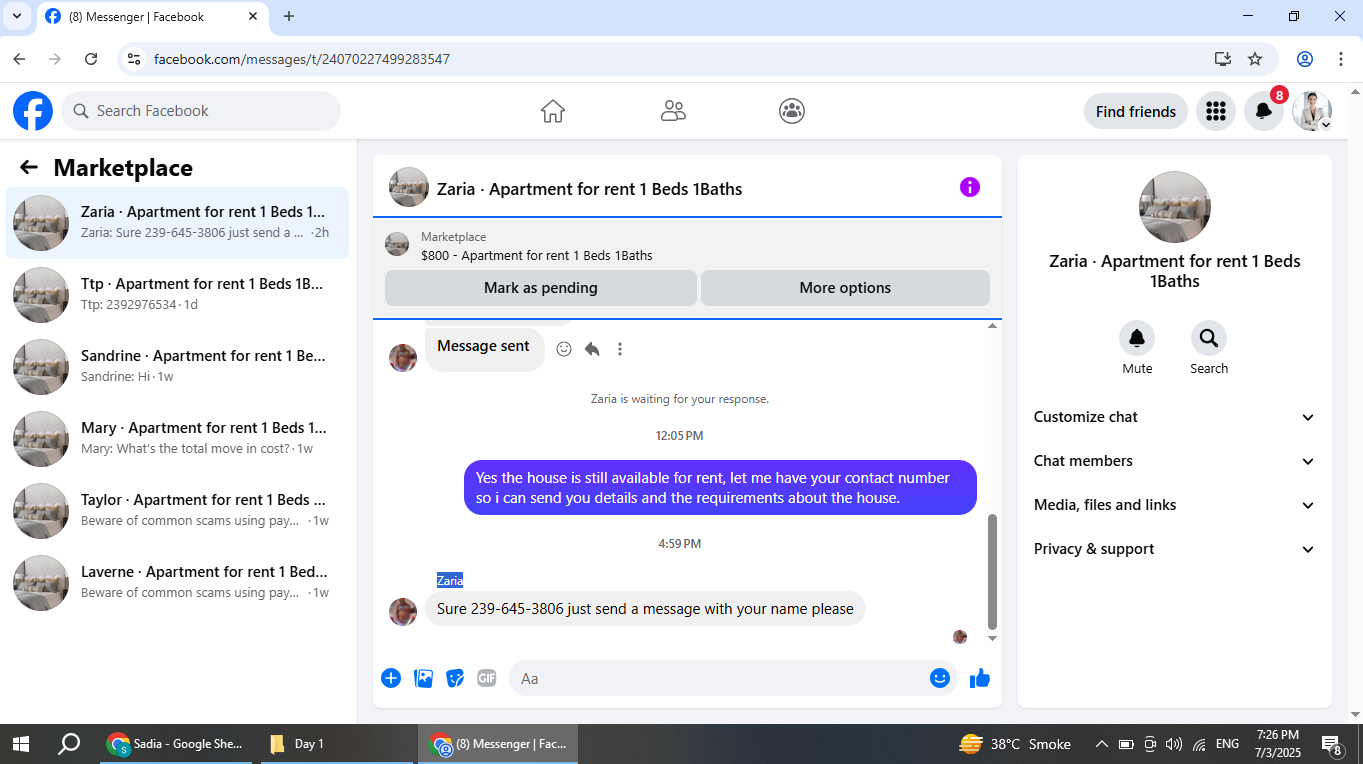Open the Day 1 folder on taskbar
Screen dimensions: 1363x764
336,744
